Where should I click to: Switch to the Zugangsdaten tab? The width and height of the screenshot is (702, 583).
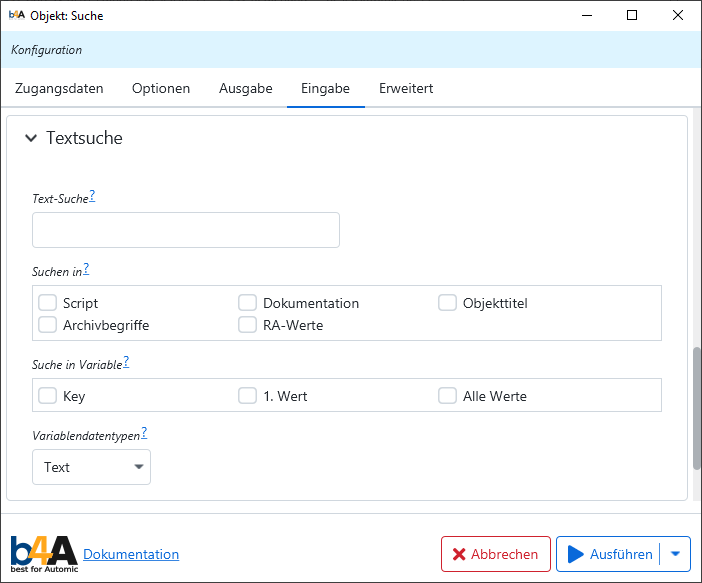point(59,88)
